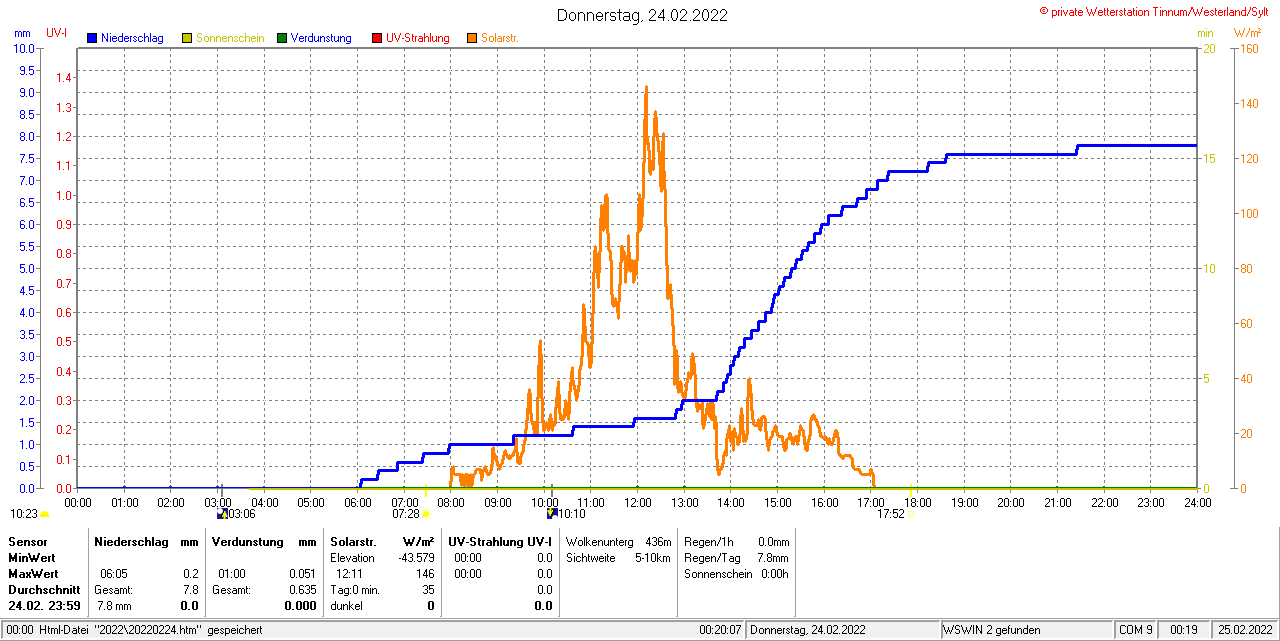
Task: Click the Tag:0 min. label
Action: pyautogui.click(x=355, y=590)
